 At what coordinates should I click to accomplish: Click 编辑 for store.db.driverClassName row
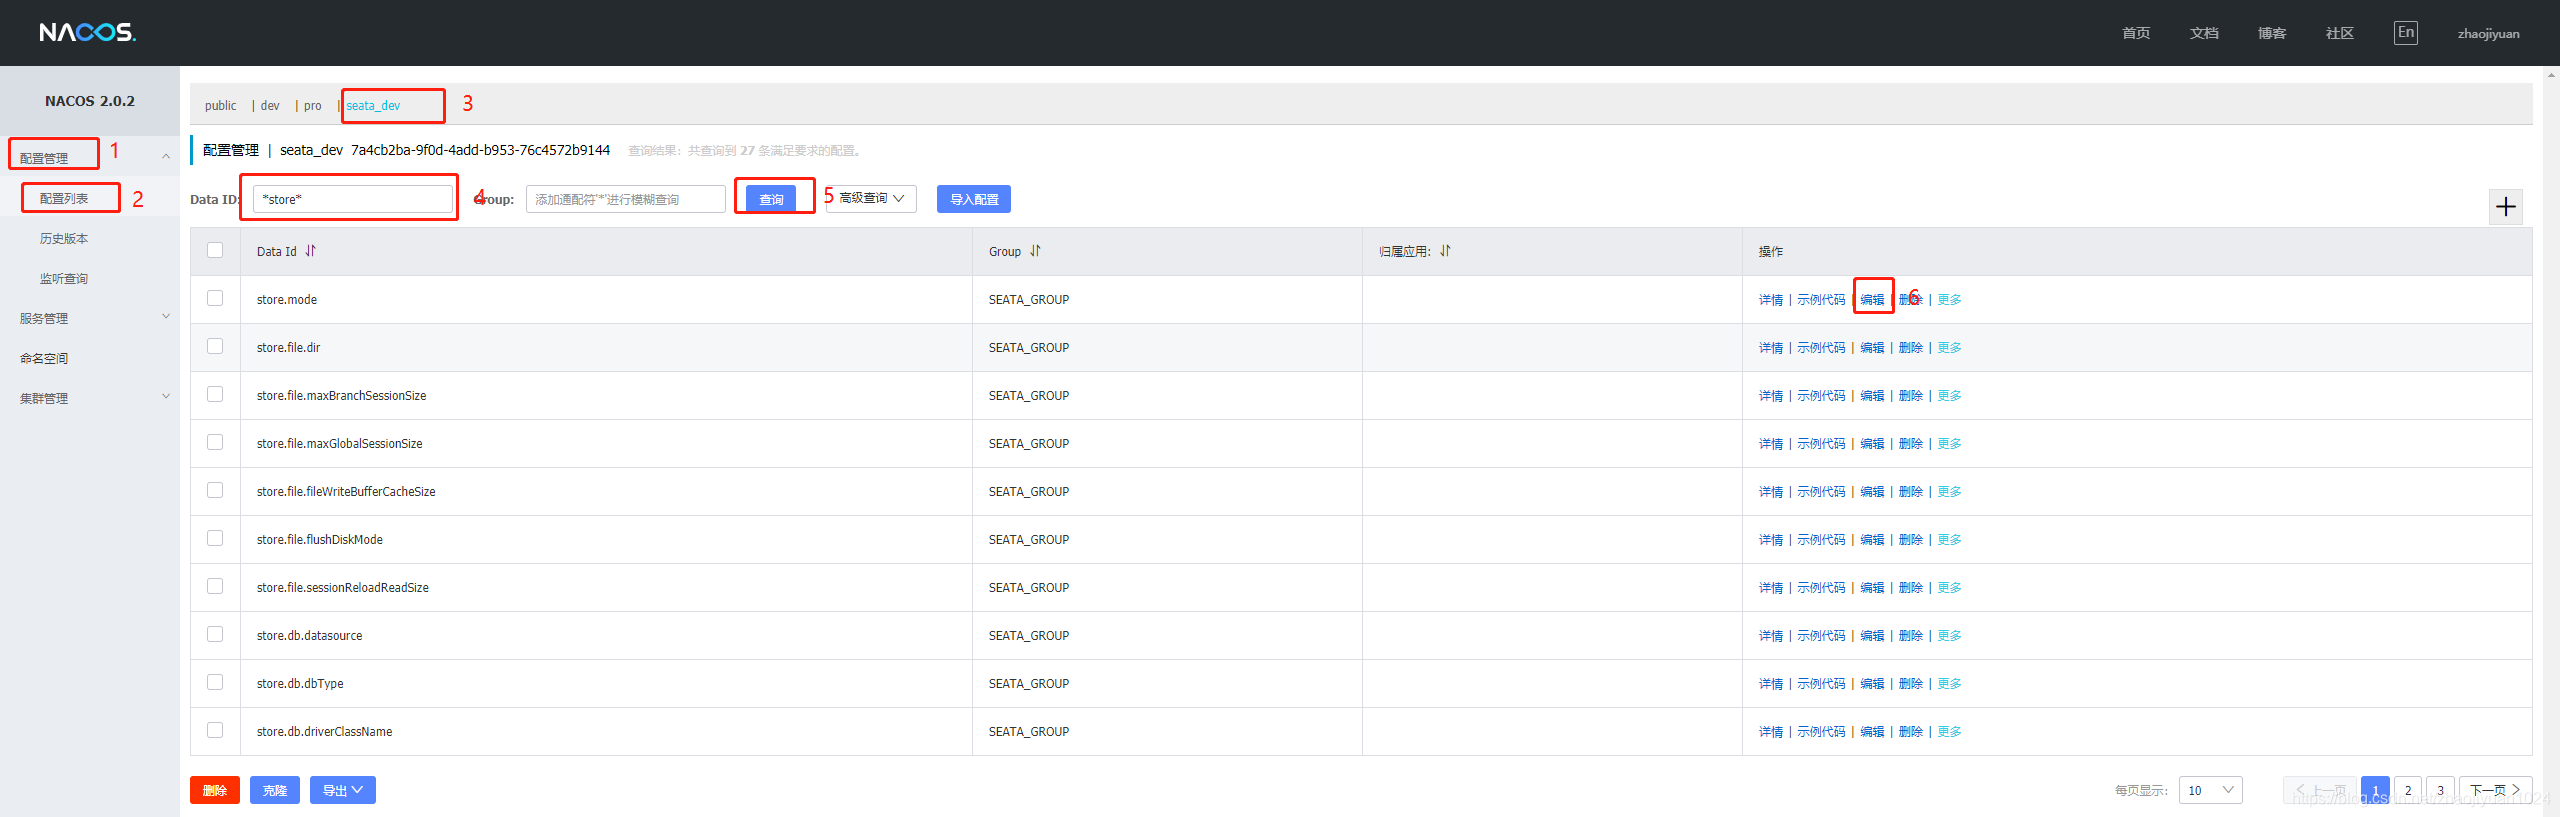point(1872,732)
